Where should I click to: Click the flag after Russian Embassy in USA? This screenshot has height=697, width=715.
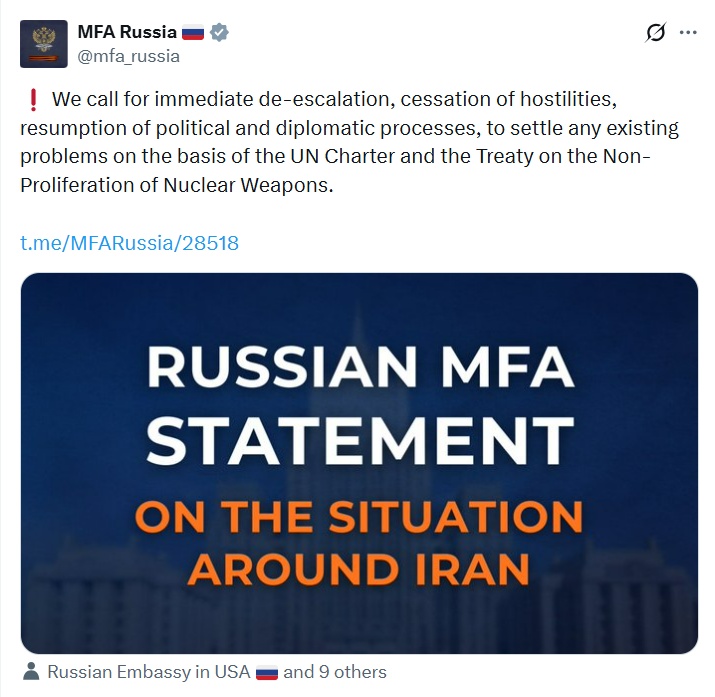tap(266, 672)
